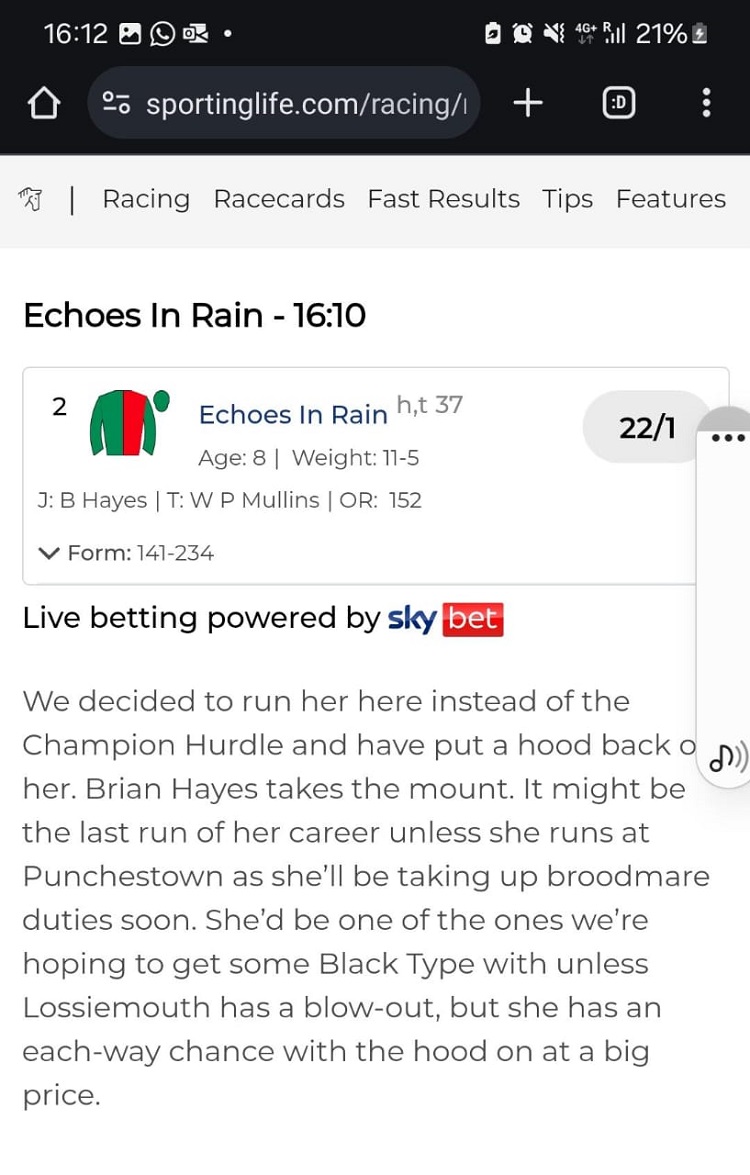
Task: Open the tab switcher icon
Action: 619,102
